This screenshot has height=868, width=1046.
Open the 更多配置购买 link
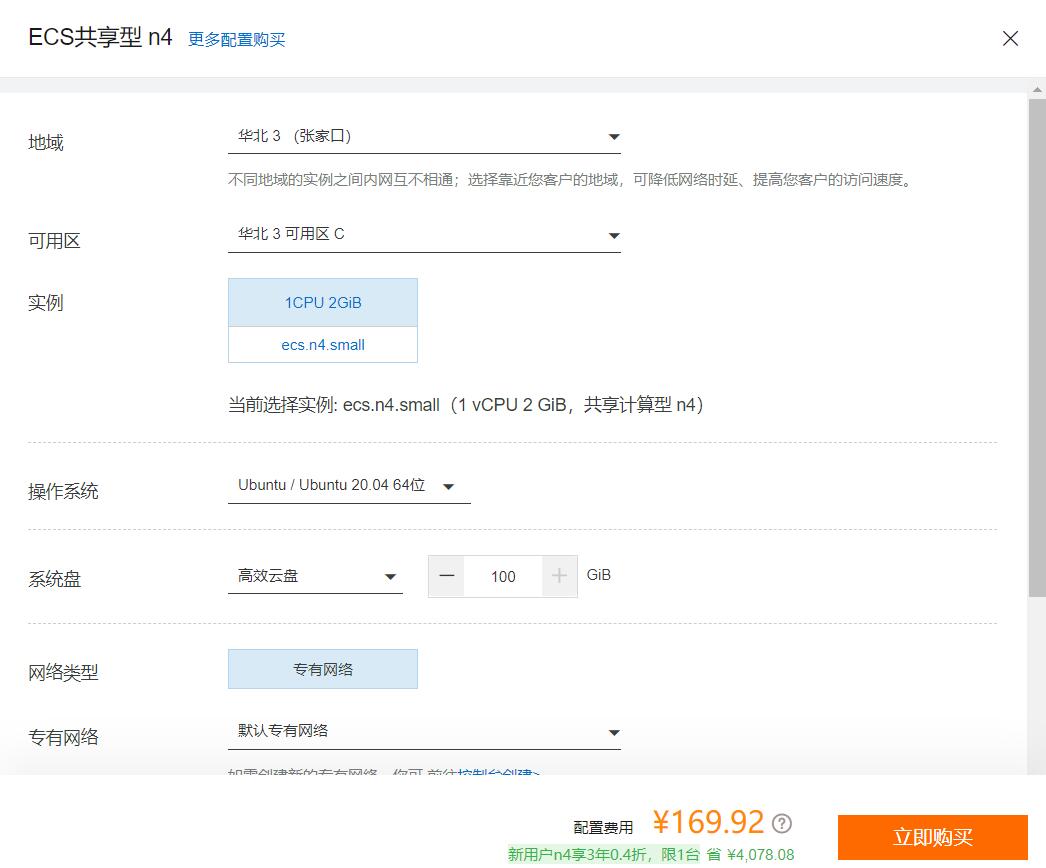click(x=236, y=39)
